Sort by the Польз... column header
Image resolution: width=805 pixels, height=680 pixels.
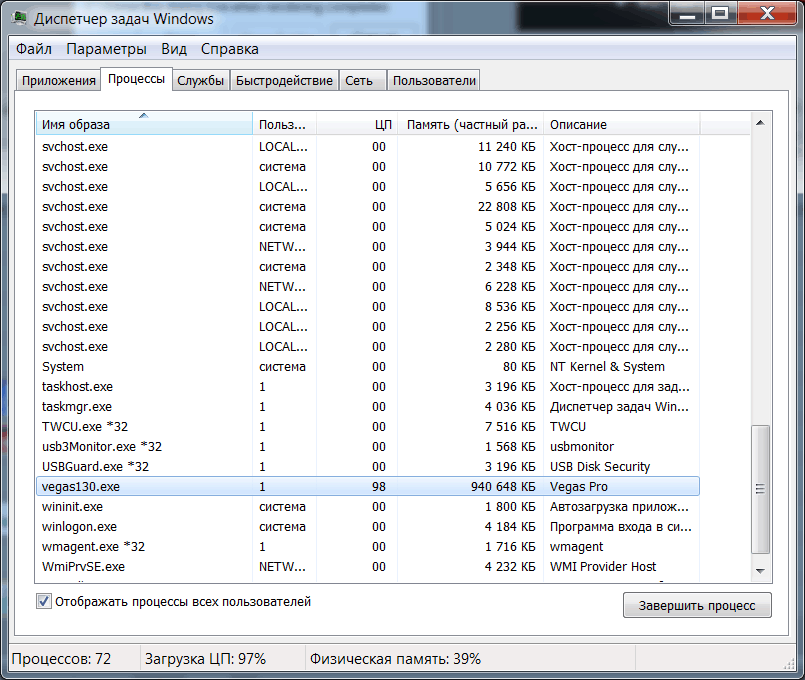tap(284, 124)
